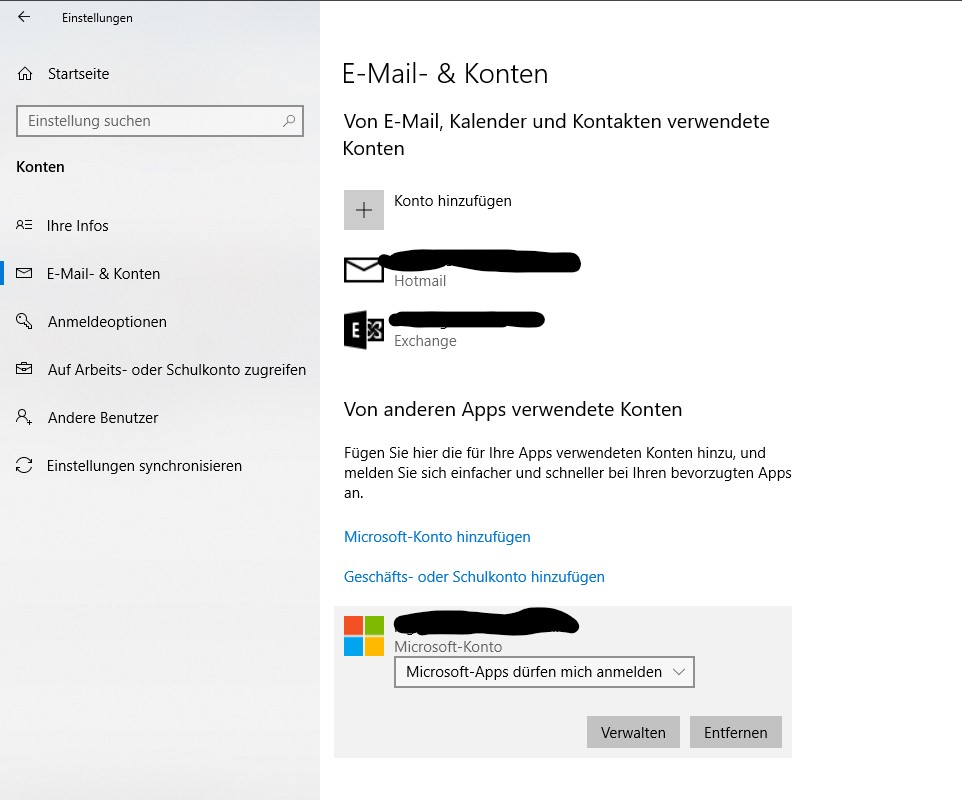Click the plus icon to add account
The height and width of the screenshot is (800, 962).
[x=364, y=210]
